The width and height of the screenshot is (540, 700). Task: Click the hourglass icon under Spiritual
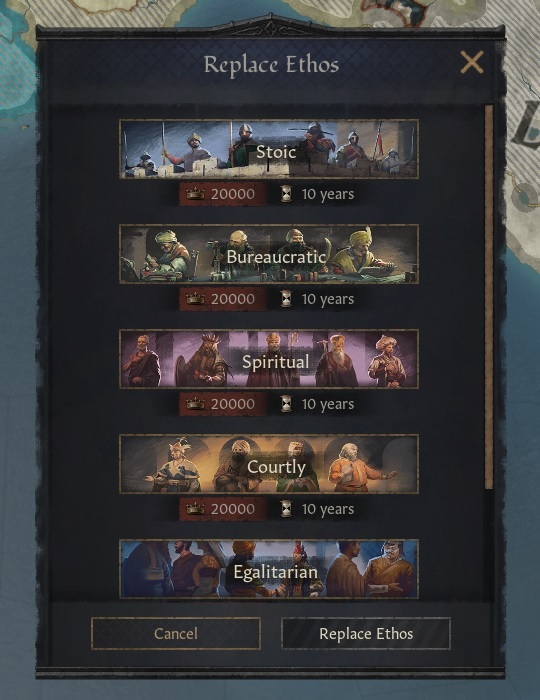pyautogui.click(x=287, y=404)
